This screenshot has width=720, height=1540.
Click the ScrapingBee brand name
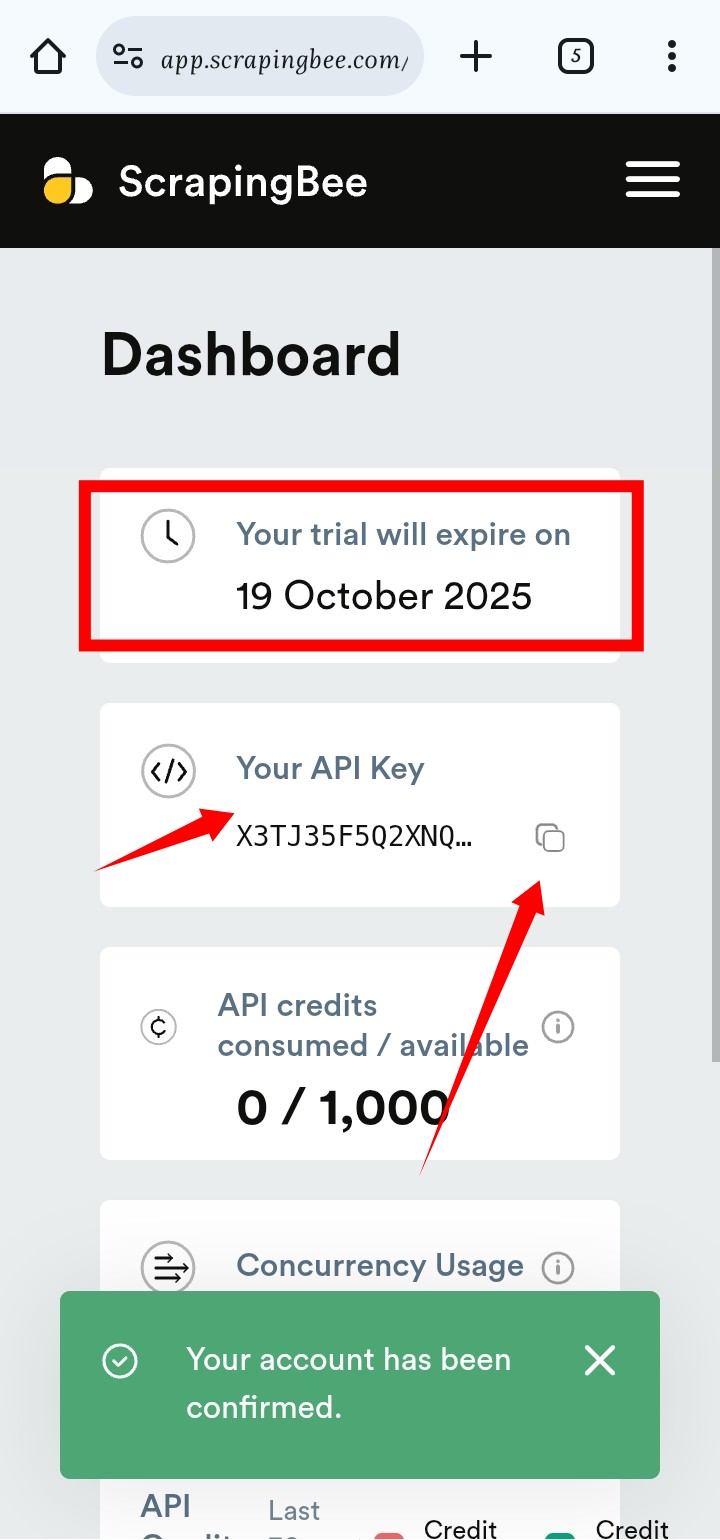[243, 182]
